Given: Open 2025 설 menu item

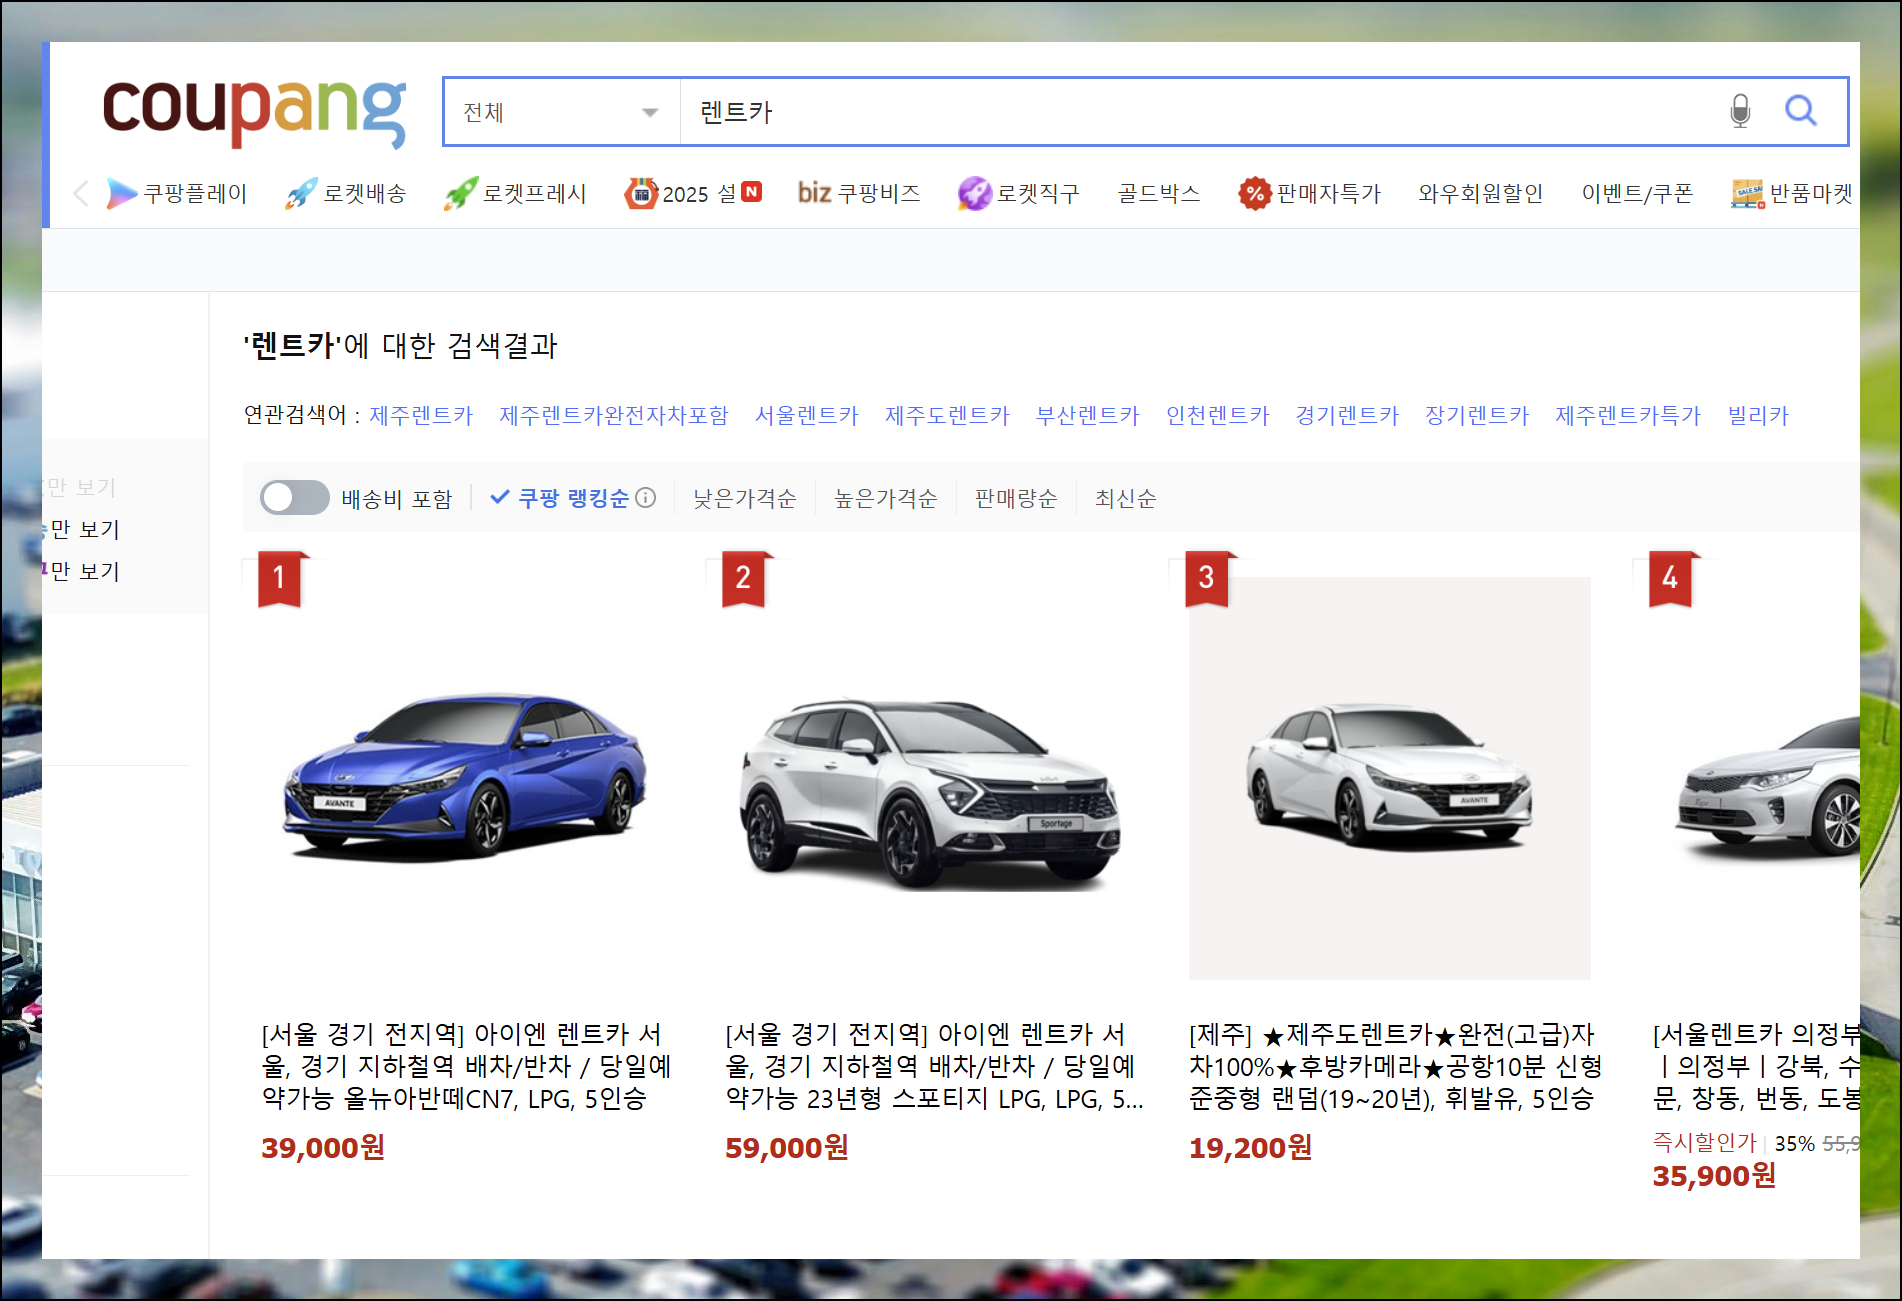Looking at the screenshot, I should point(693,194).
